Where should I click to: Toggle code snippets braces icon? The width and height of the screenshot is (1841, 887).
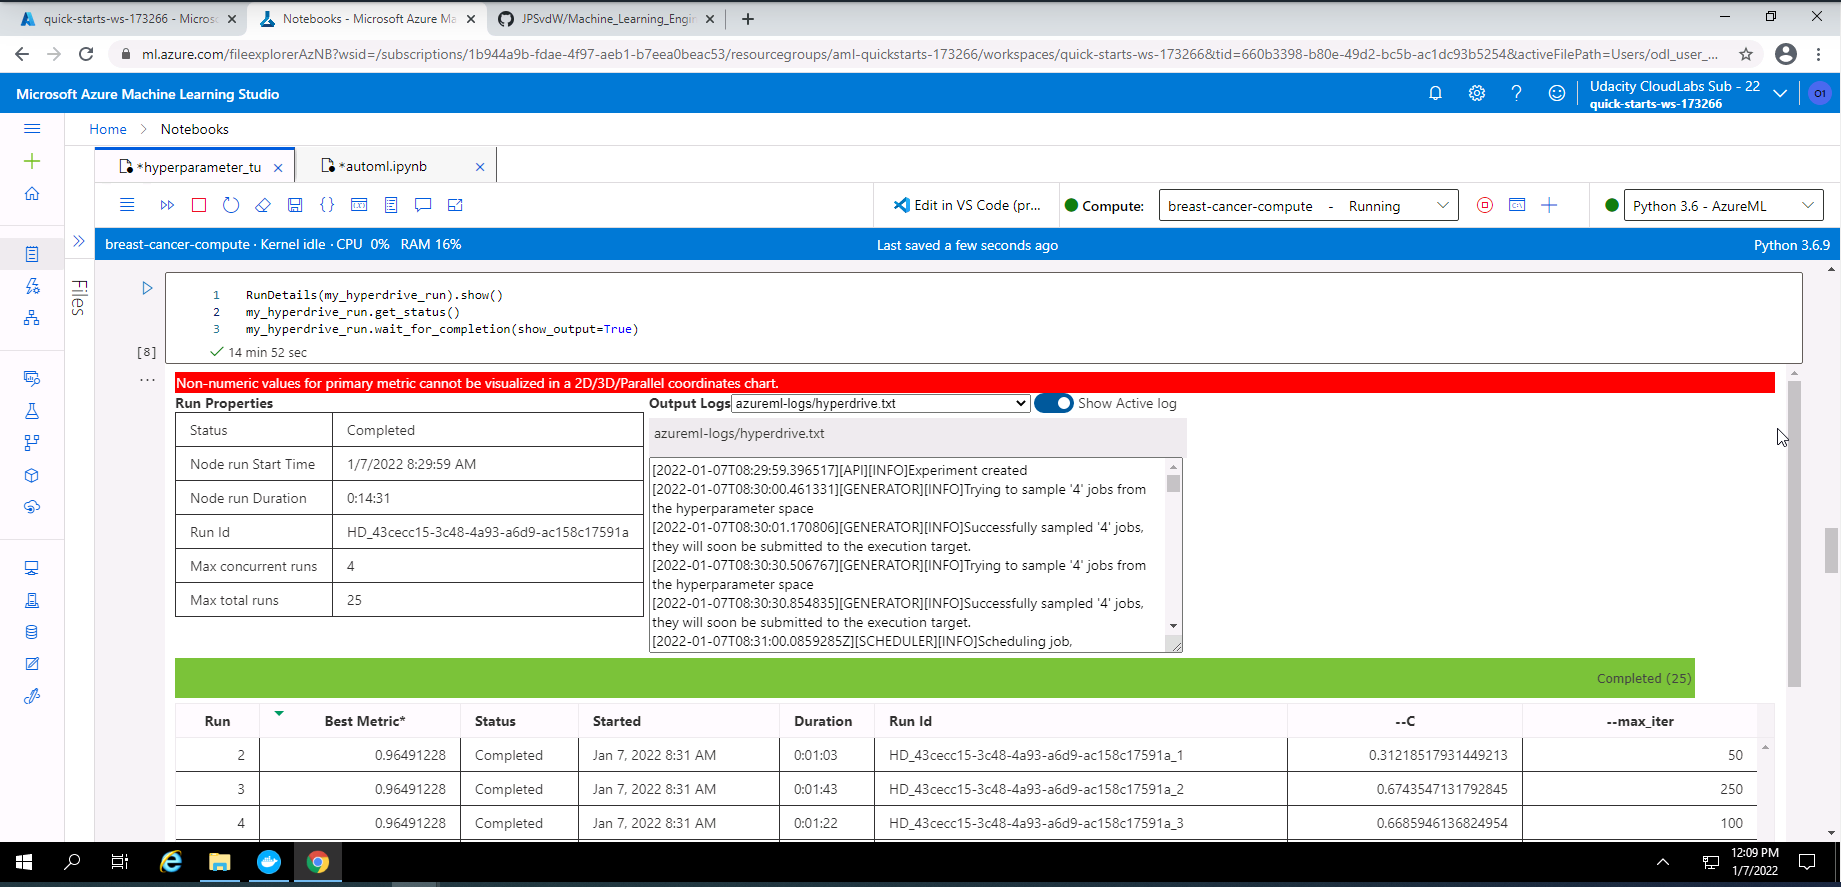click(327, 205)
